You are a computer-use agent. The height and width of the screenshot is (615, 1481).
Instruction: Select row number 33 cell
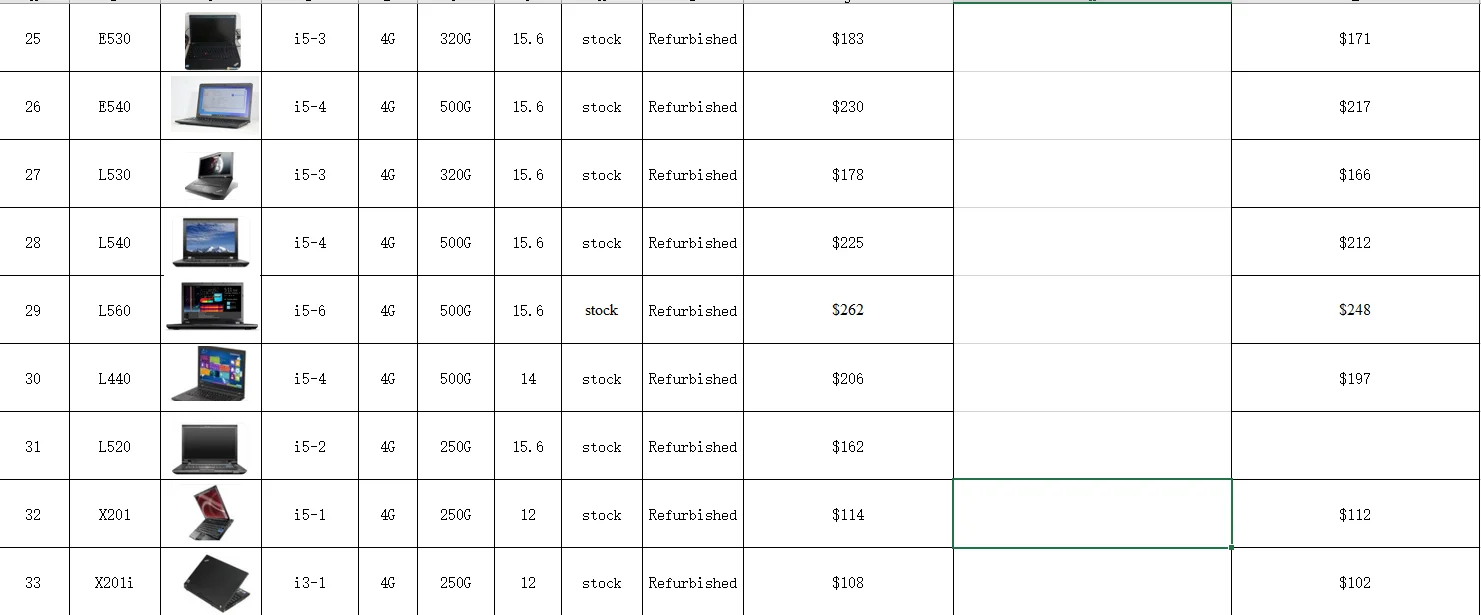coord(33,583)
